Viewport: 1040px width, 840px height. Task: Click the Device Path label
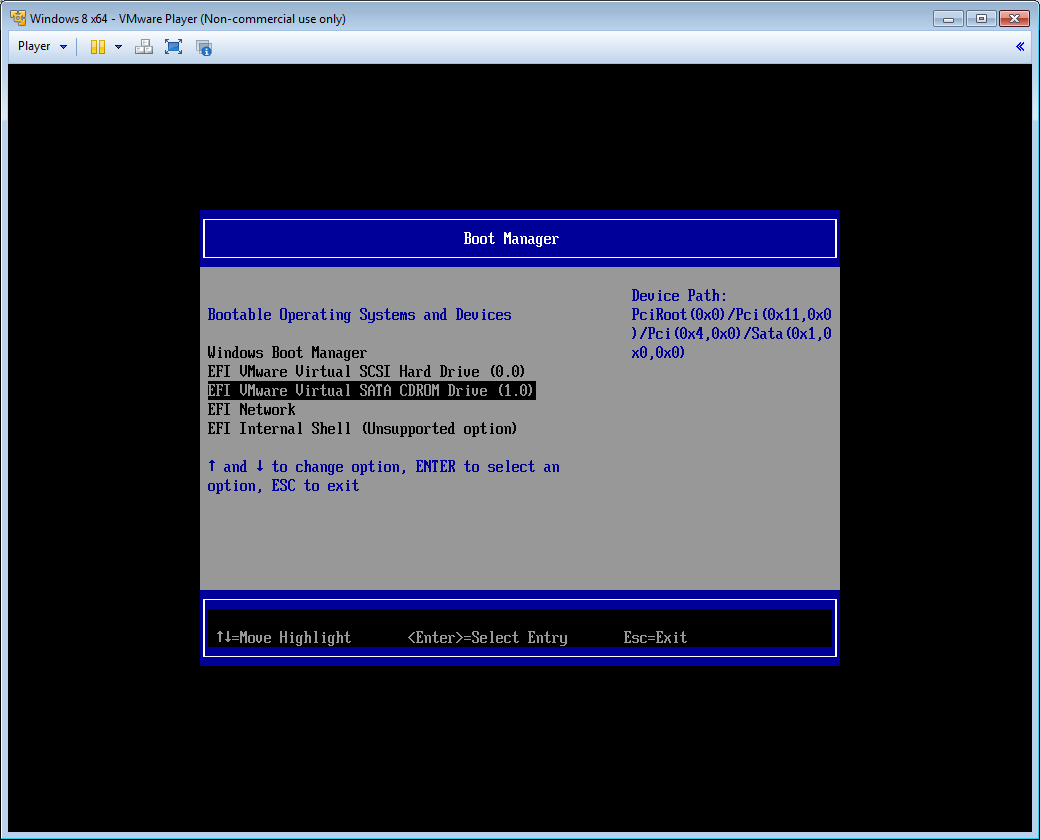(x=679, y=295)
